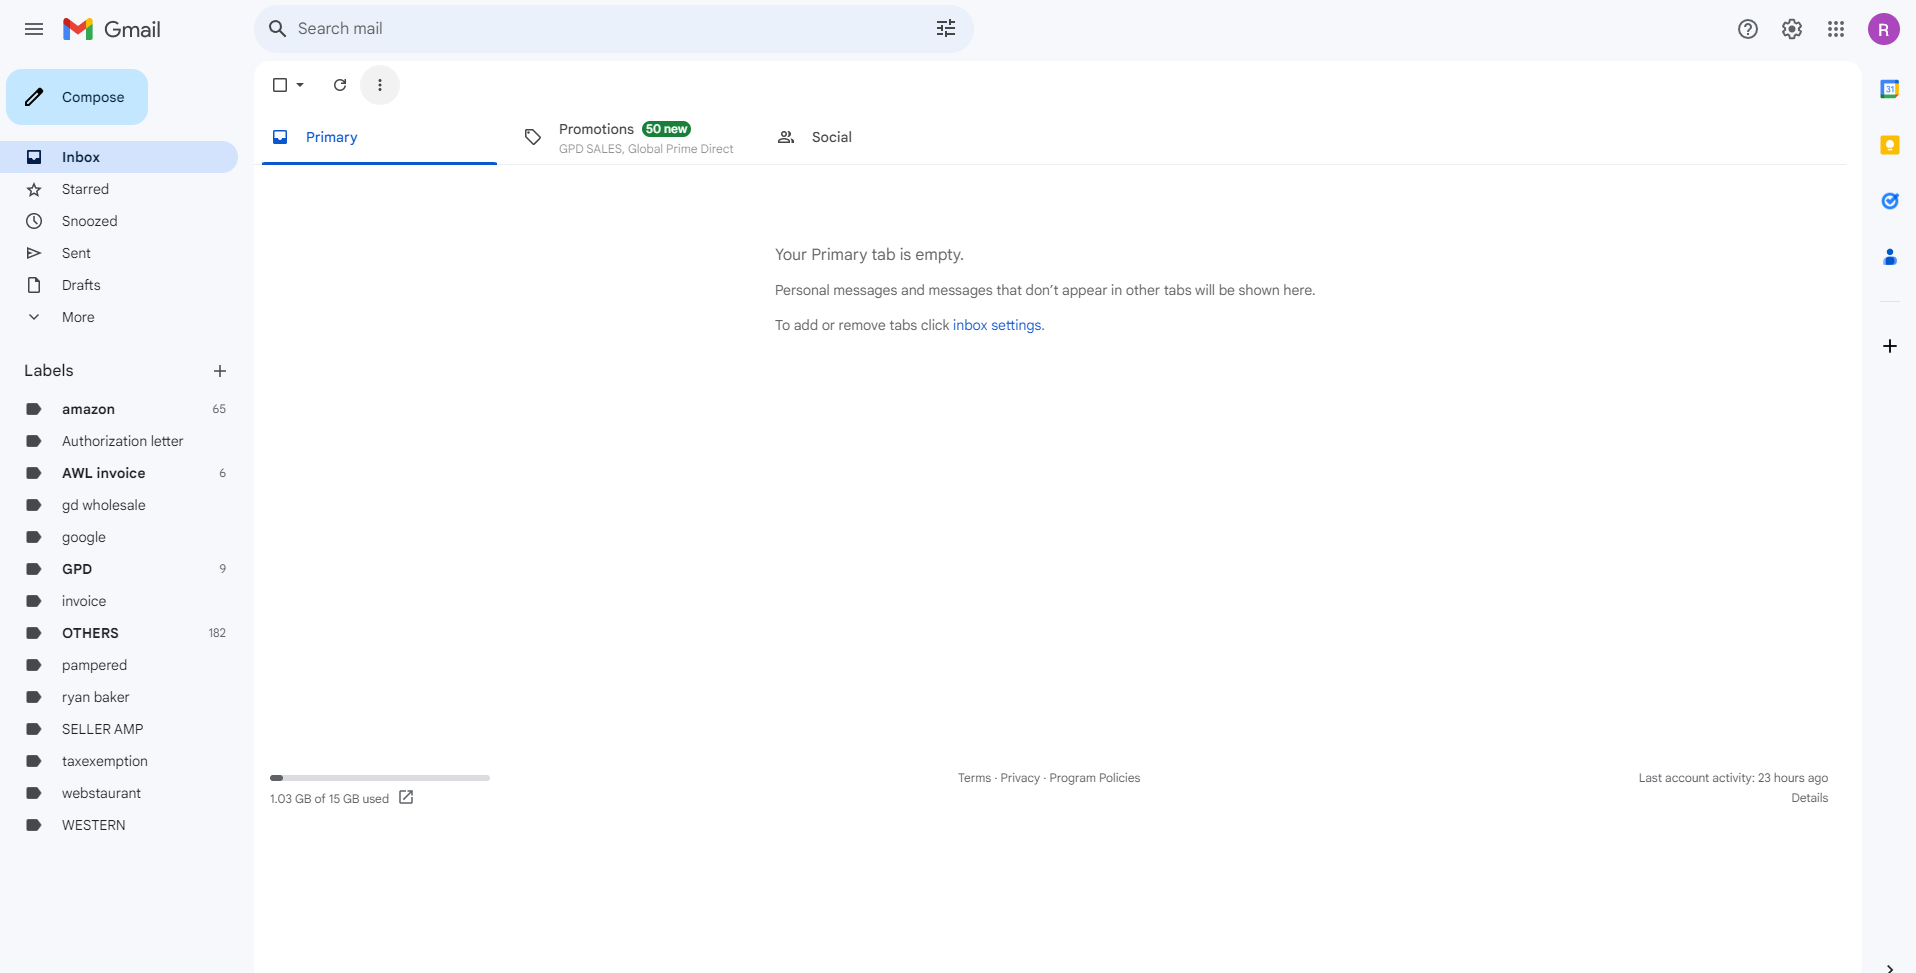Click the Starred star icon
The height and width of the screenshot is (973, 1916).
click(x=34, y=189)
